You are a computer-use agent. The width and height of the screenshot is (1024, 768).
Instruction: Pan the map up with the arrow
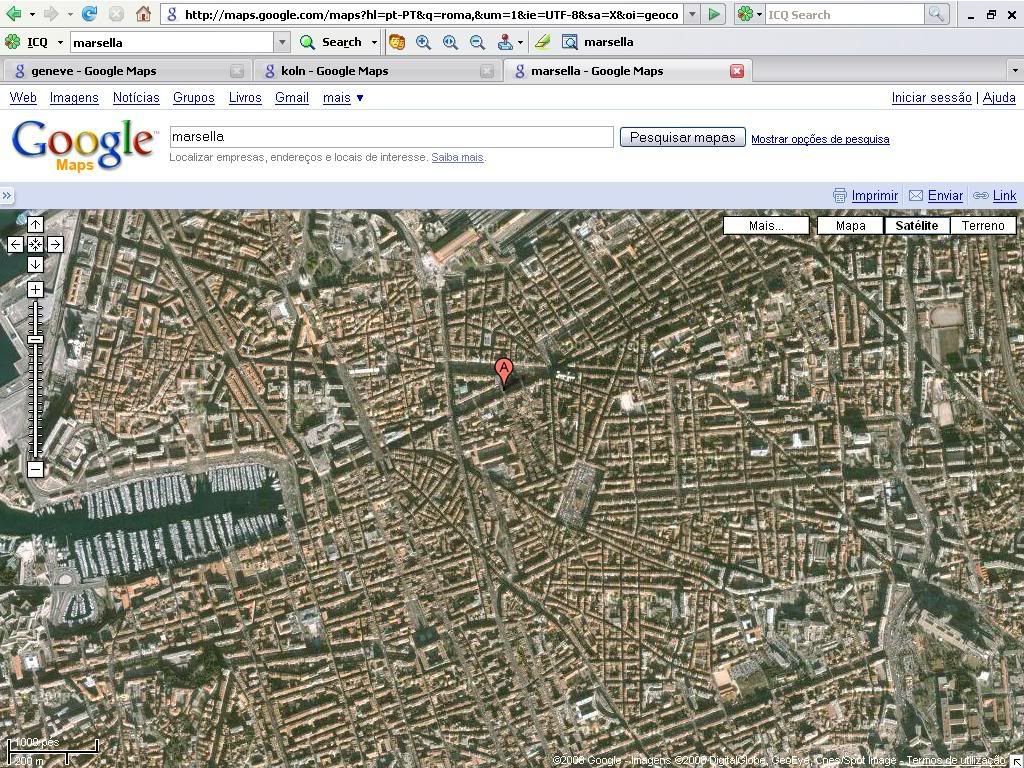35,224
